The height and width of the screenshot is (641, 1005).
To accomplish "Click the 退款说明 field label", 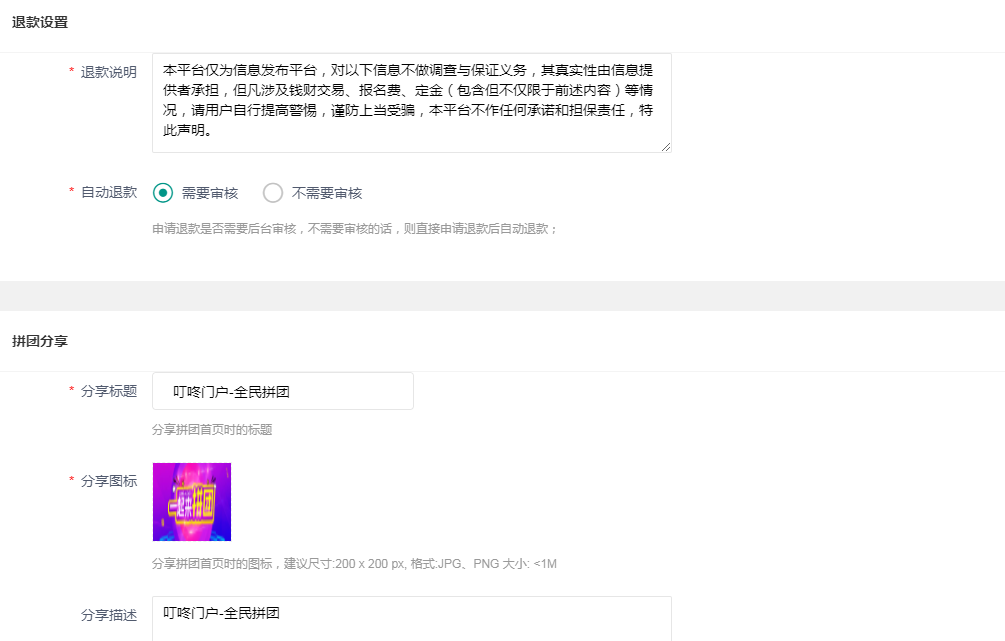I will (109, 72).
